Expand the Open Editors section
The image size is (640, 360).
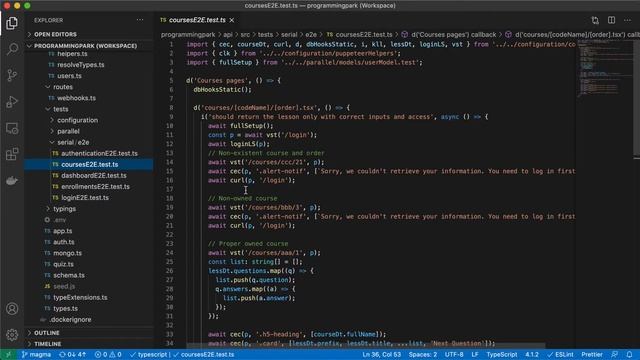(x=89, y=34)
